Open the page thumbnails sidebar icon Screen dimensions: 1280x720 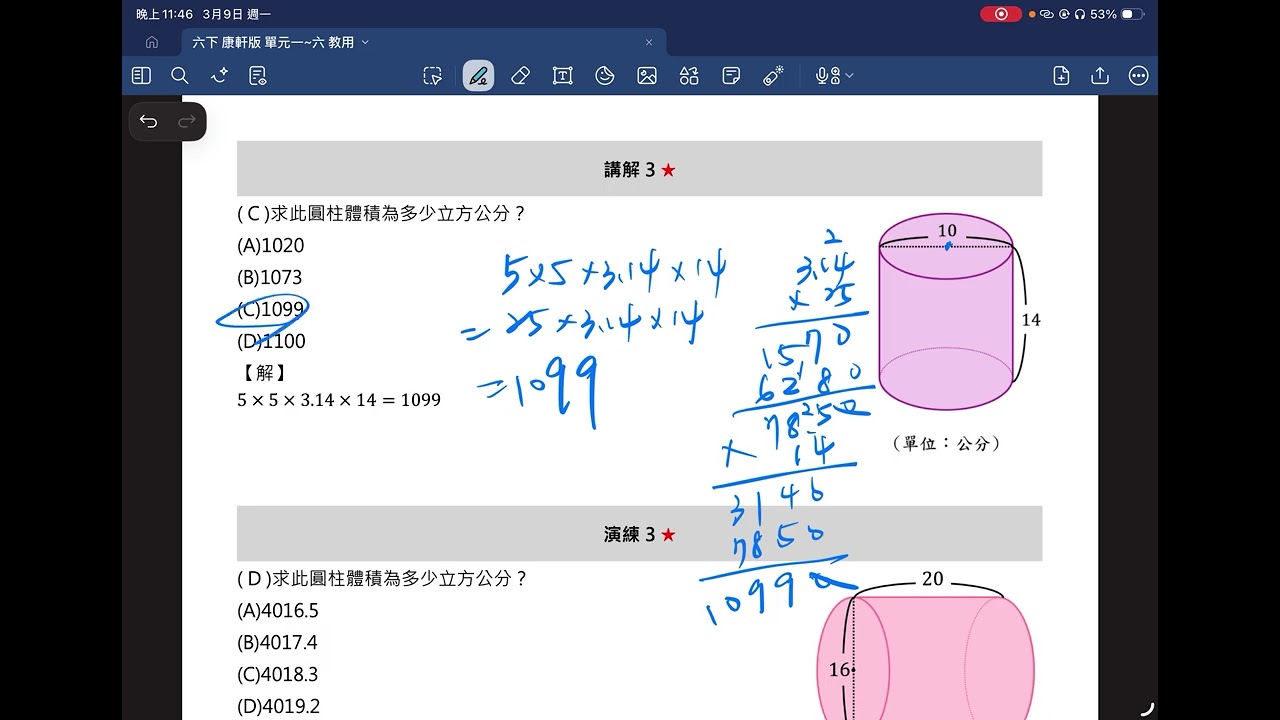pos(141,76)
